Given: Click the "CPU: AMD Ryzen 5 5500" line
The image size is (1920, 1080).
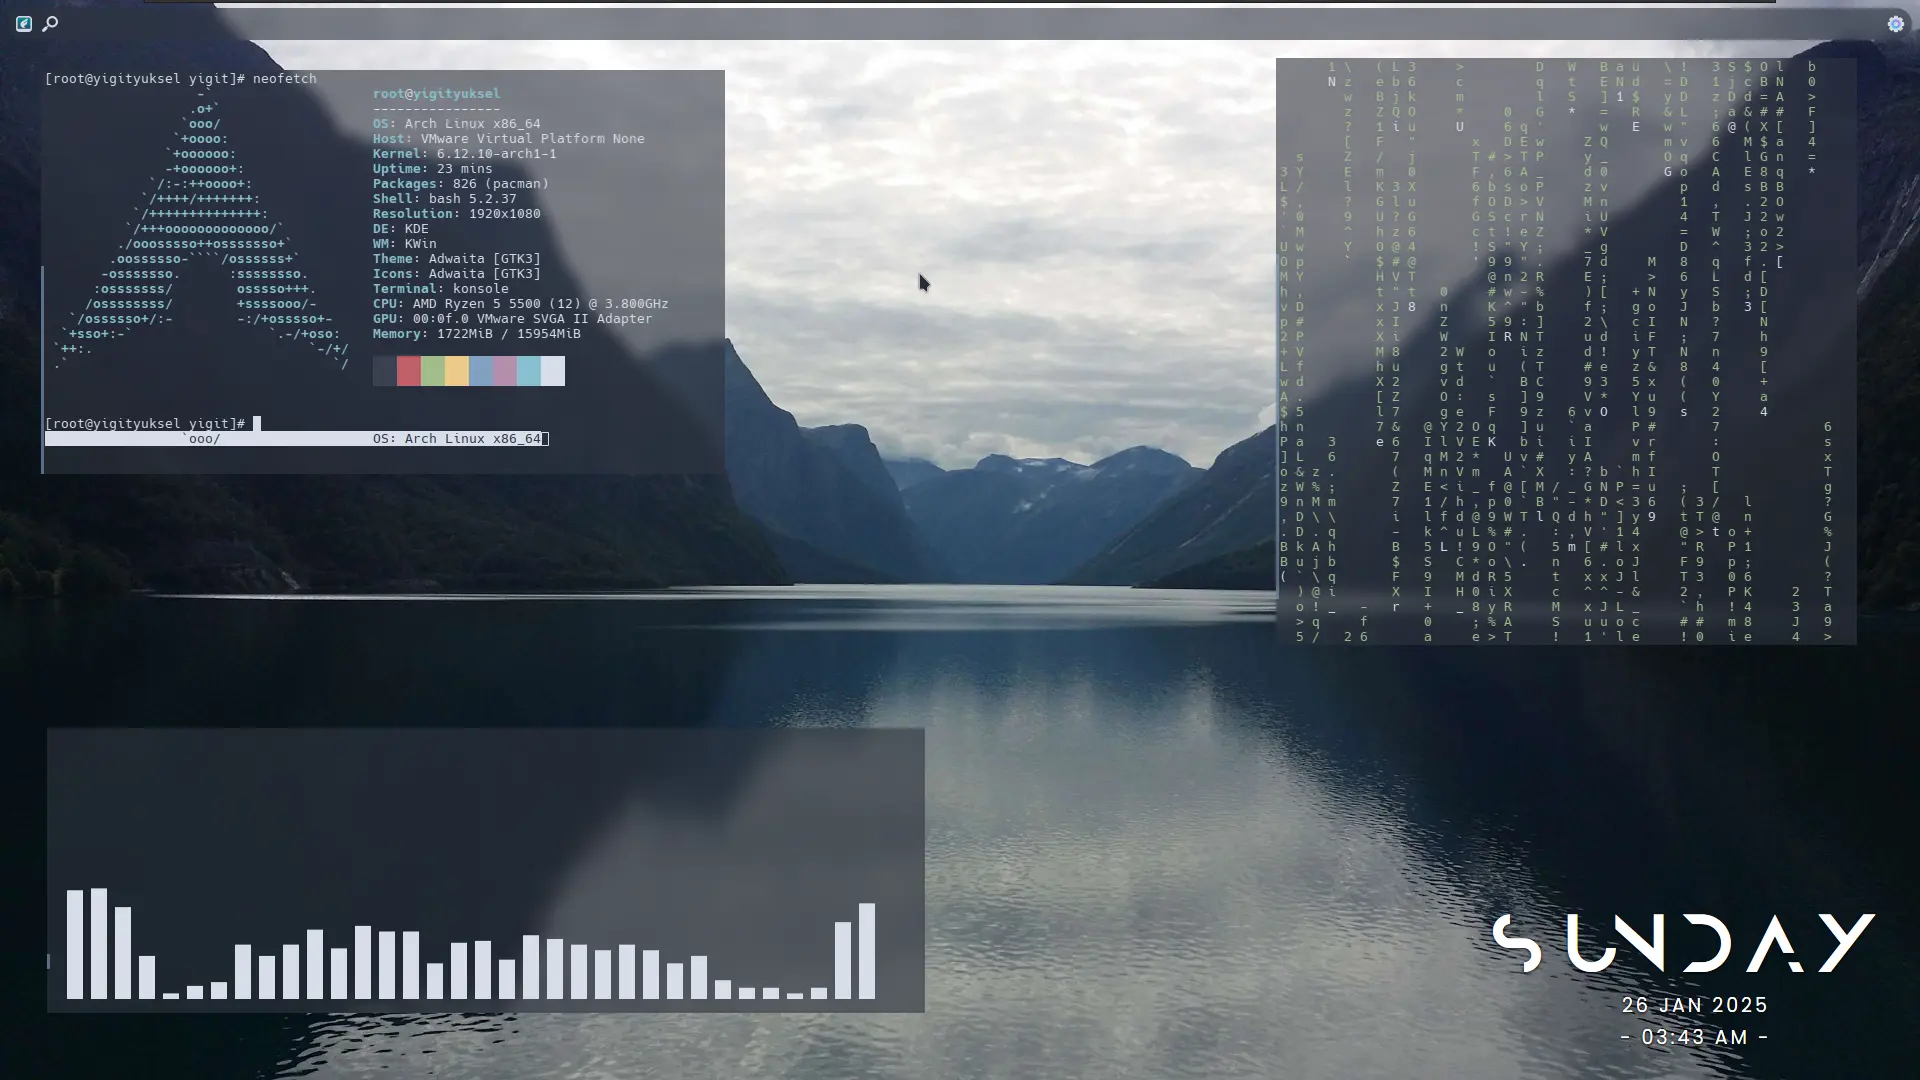Looking at the screenshot, I should pos(521,304).
